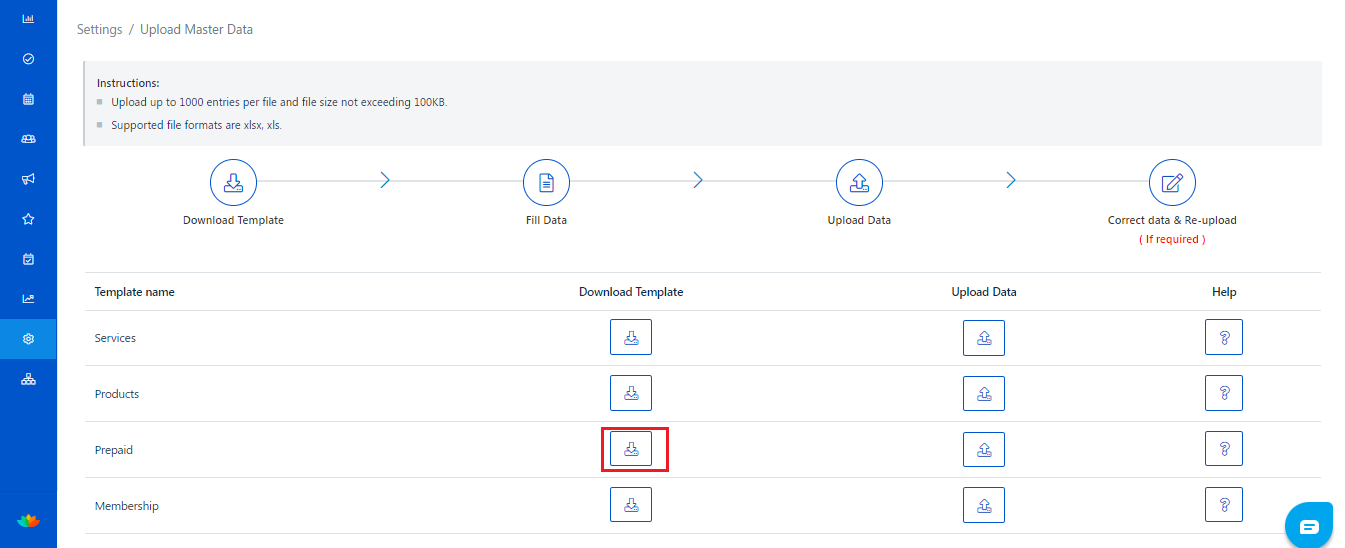This screenshot has width=1345, height=548.
Task: Go to Settings breadcrumb link
Action: 99,30
